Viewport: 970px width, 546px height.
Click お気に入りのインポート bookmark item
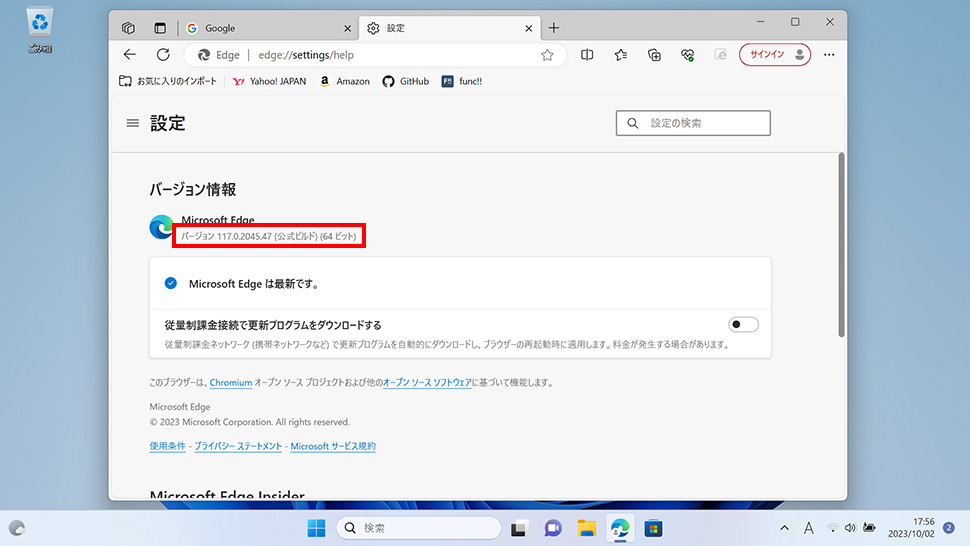coord(168,81)
